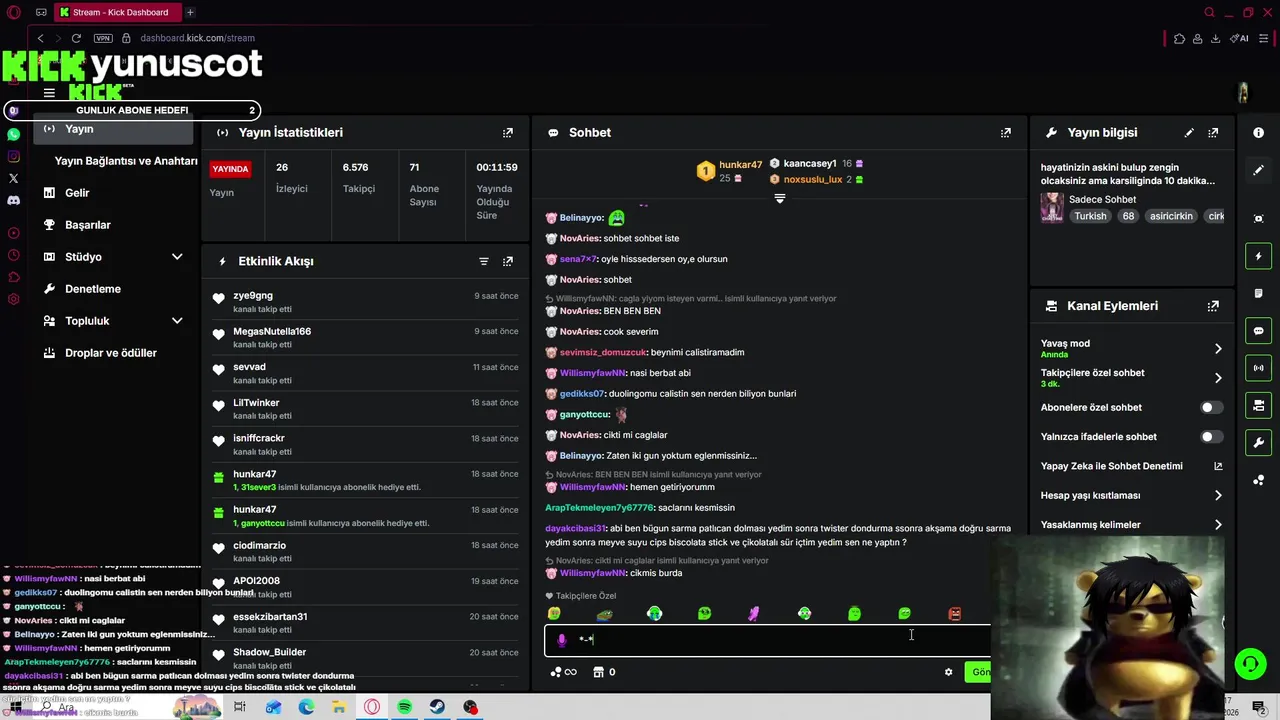The height and width of the screenshot is (720, 1280).
Task: Pop out the Yayın İstatistikleri panel
Action: [x=508, y=132]
